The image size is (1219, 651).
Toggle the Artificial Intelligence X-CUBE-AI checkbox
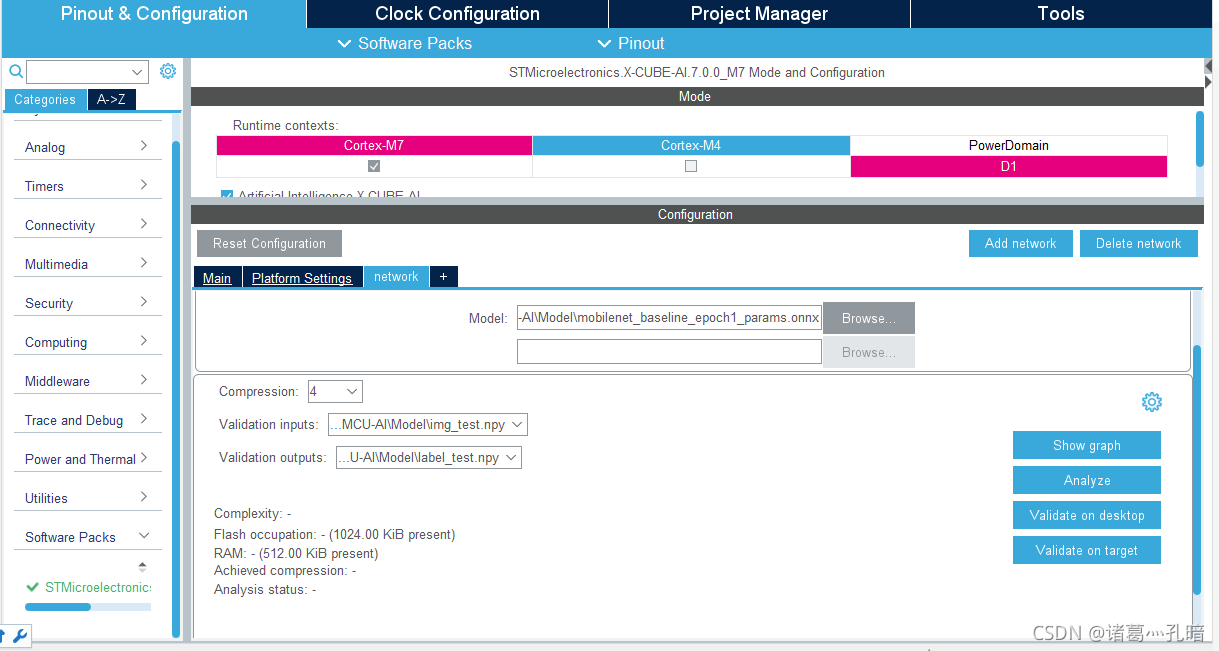tap(226, 195)
